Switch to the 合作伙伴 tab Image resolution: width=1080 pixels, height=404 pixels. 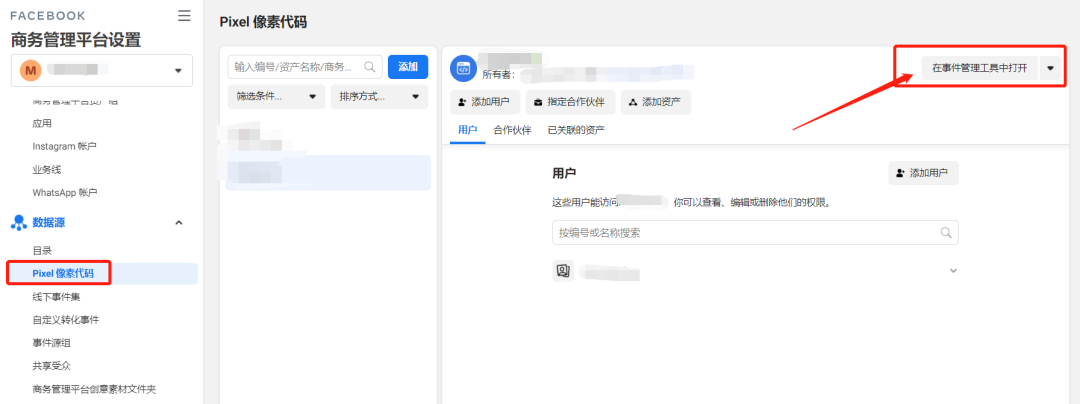click(x=512, y=130)
